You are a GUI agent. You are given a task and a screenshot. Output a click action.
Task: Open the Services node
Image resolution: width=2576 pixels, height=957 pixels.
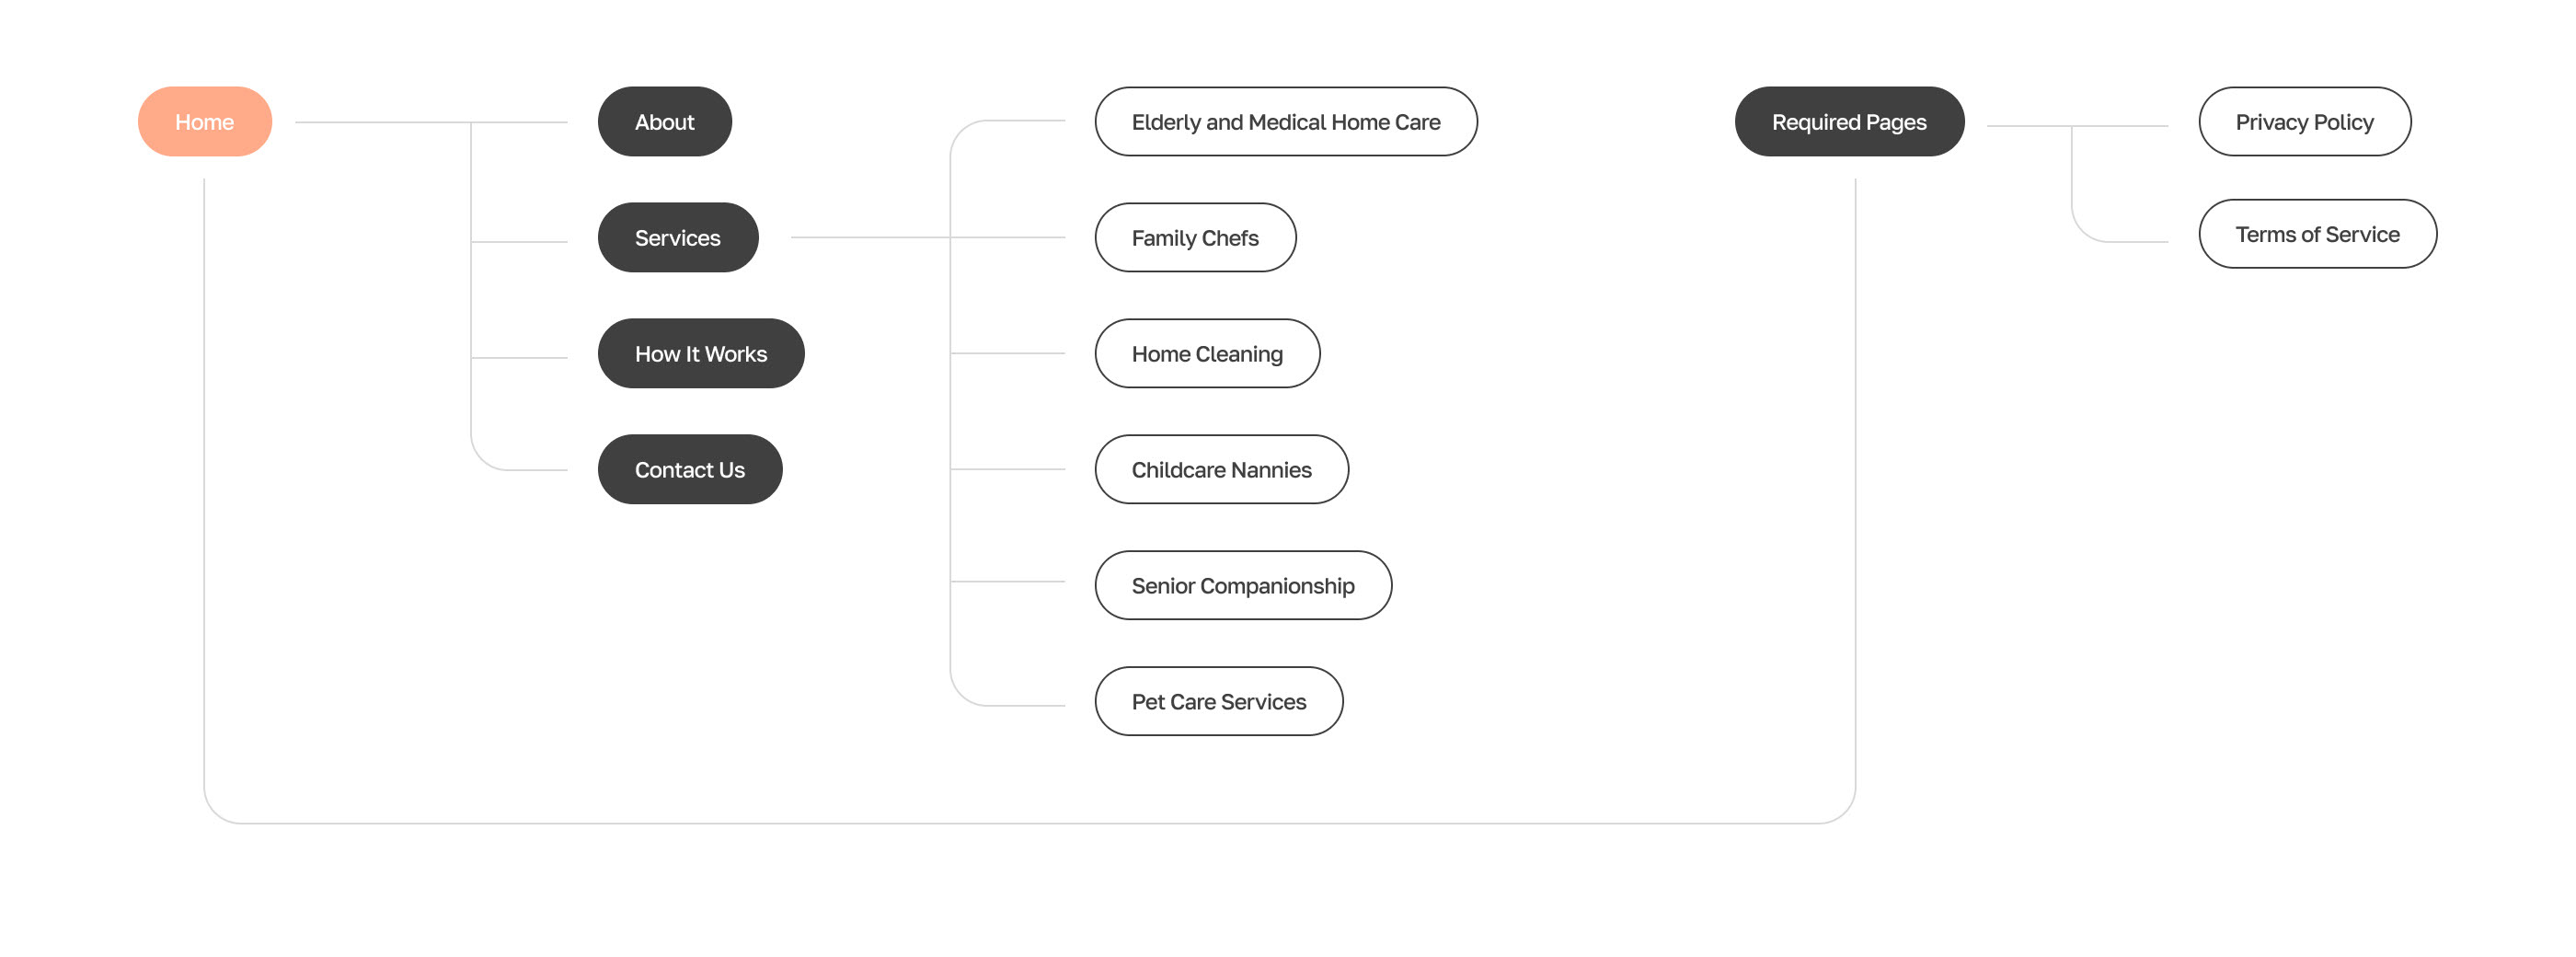677,238
